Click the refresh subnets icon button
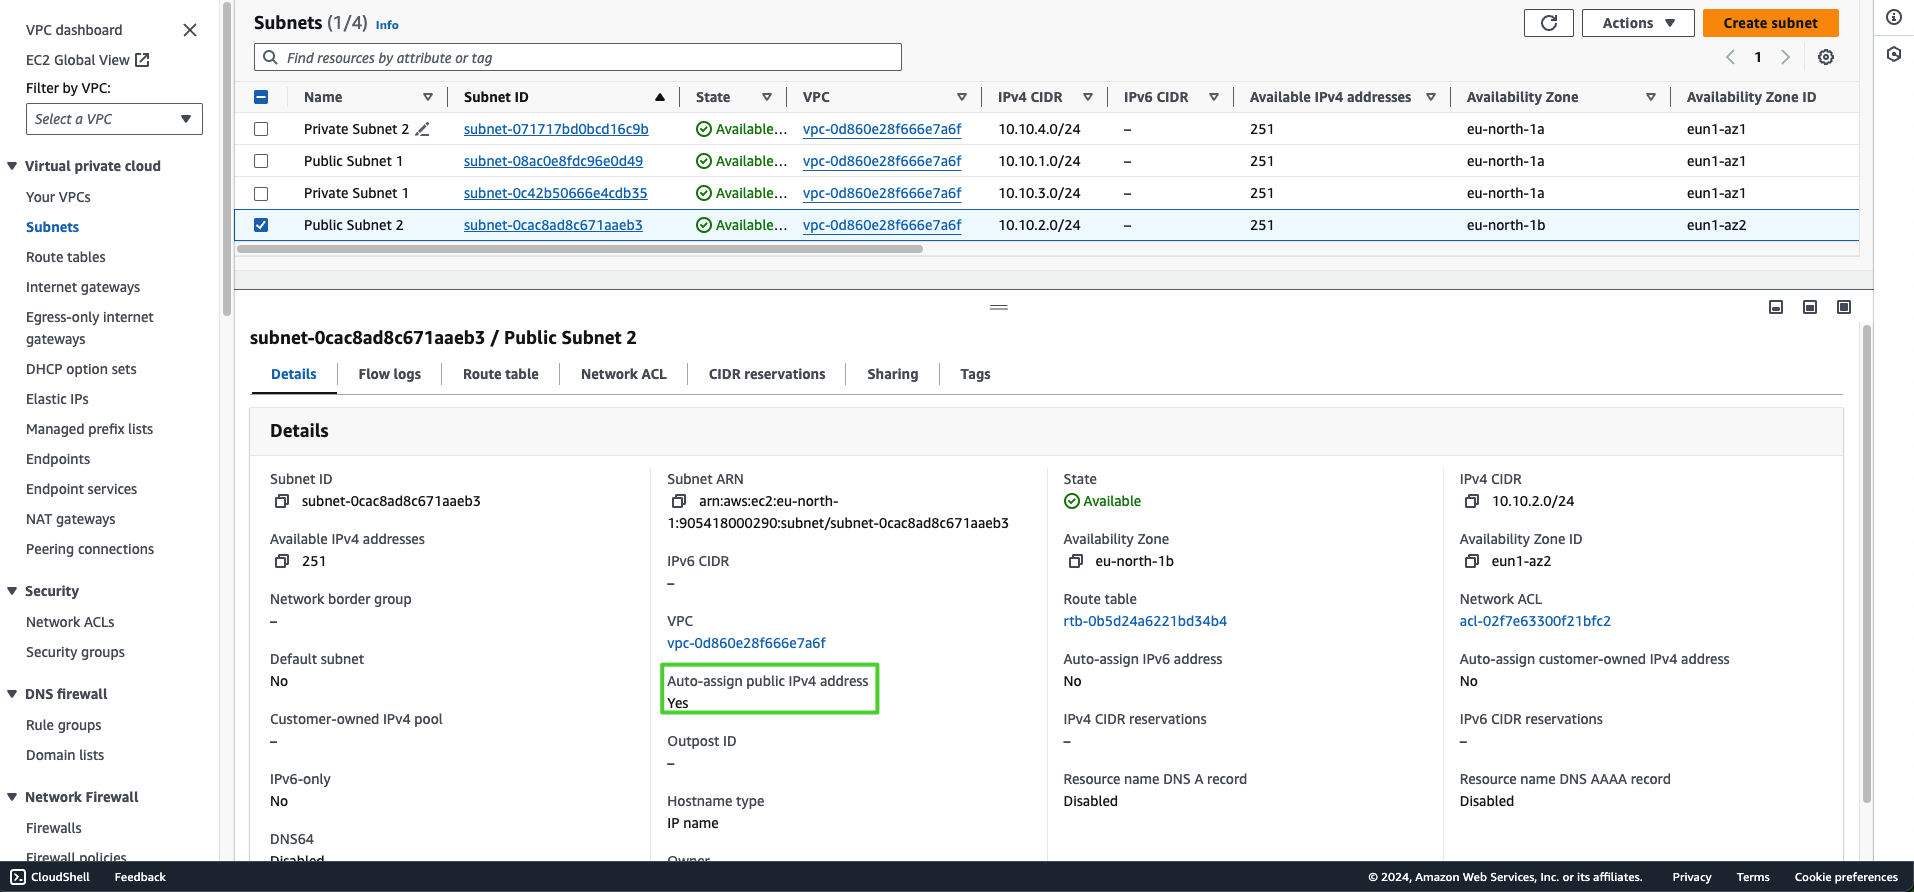The height and width of the screenshot is (892, 1914). point(1548,23)
